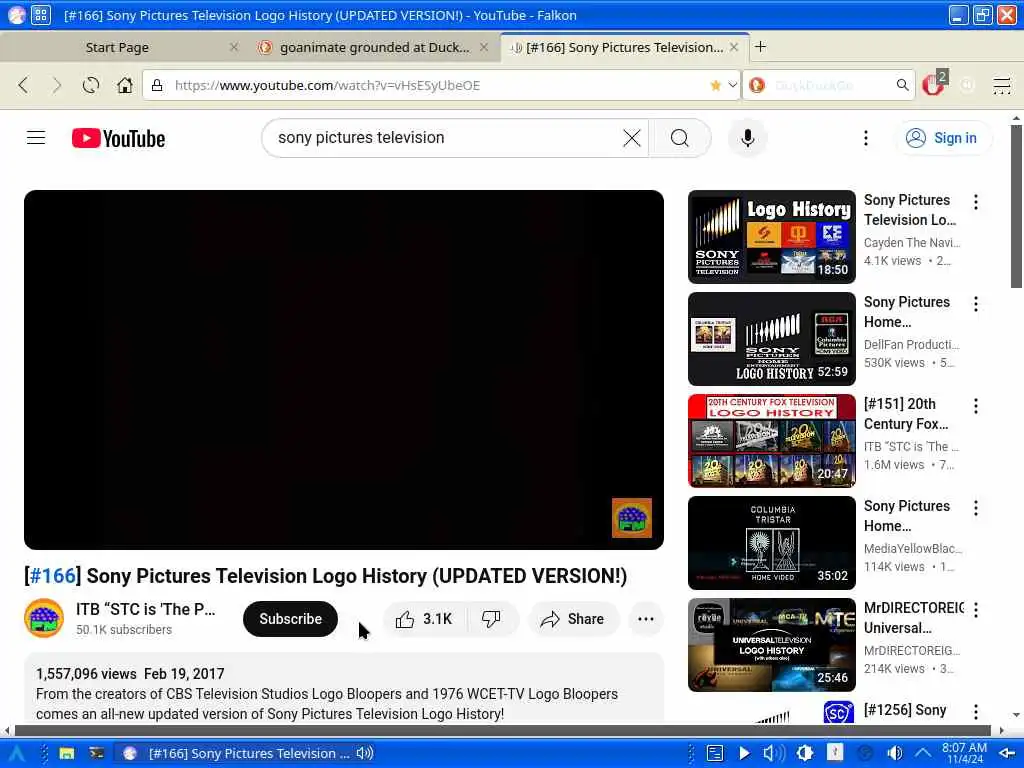The height and width of the screenshot is (768, 1024).
Task: Open the [#151] 20th Century Fox title
Action: (x=906, y=414)
